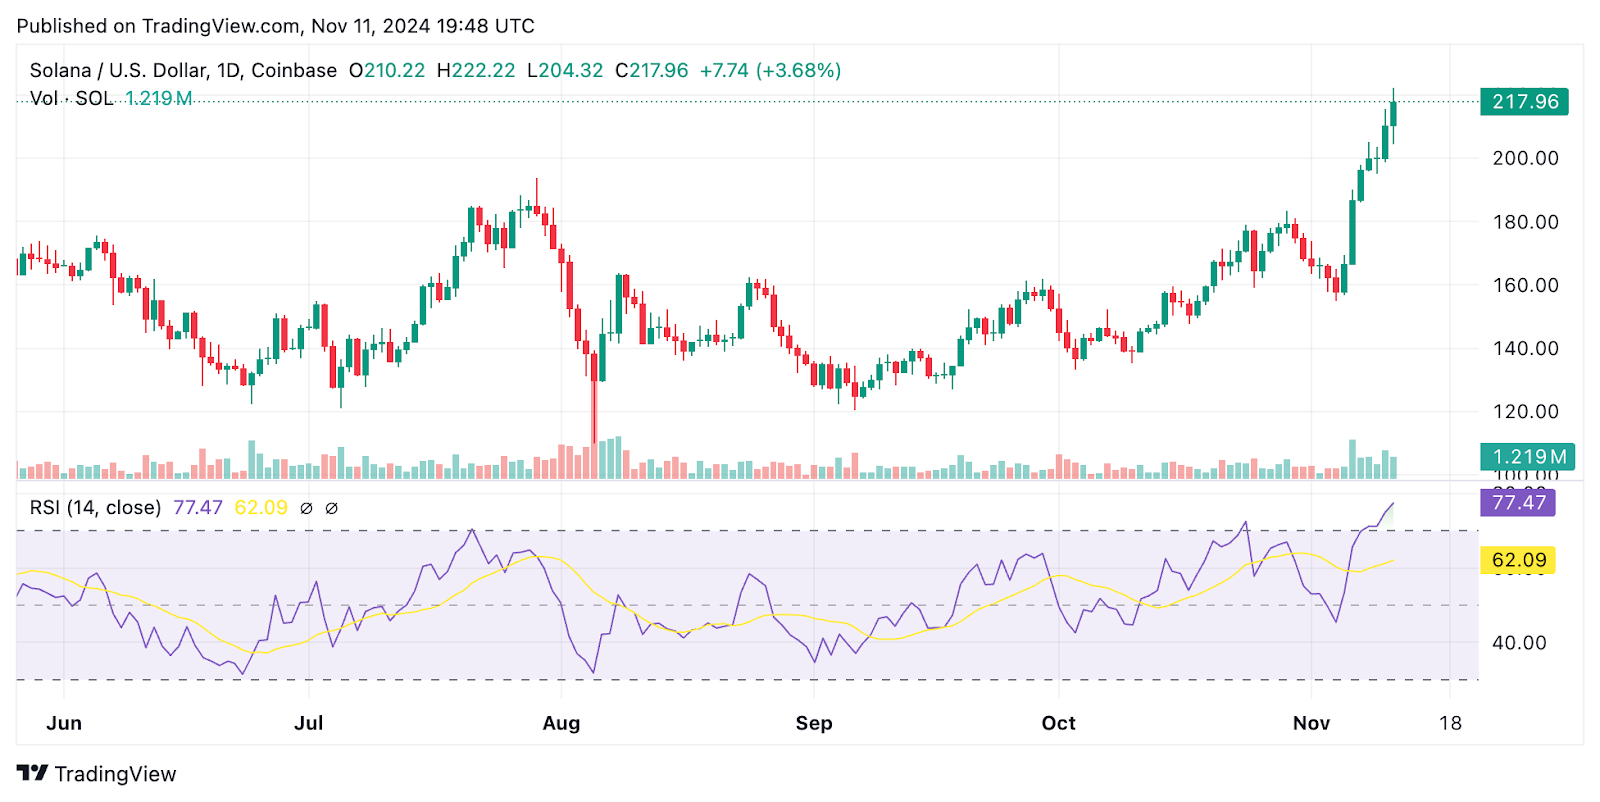Image resolution: width=1600 pixels, height=802 pixels.
Task: Click the 140.00 price axis level
Action: pos(1525,348)
